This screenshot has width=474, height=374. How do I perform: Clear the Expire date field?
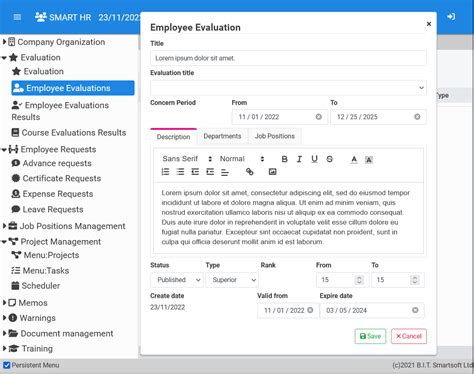pyautogui.click(x=415, y=310)
